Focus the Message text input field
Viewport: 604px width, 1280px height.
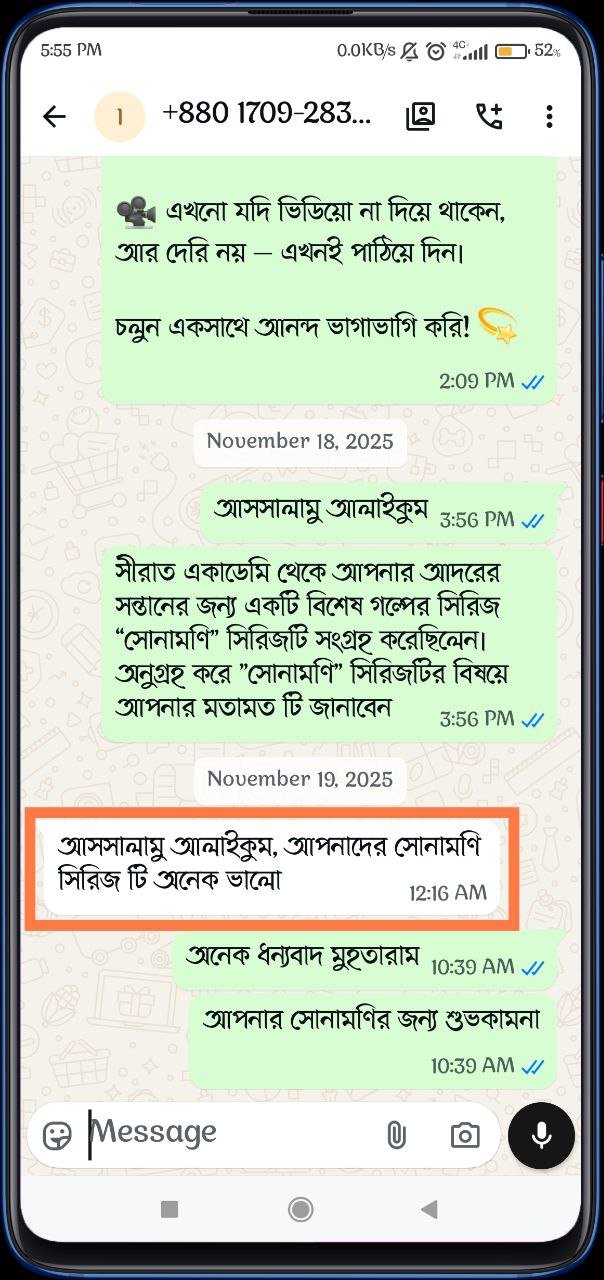(230, 1133)
